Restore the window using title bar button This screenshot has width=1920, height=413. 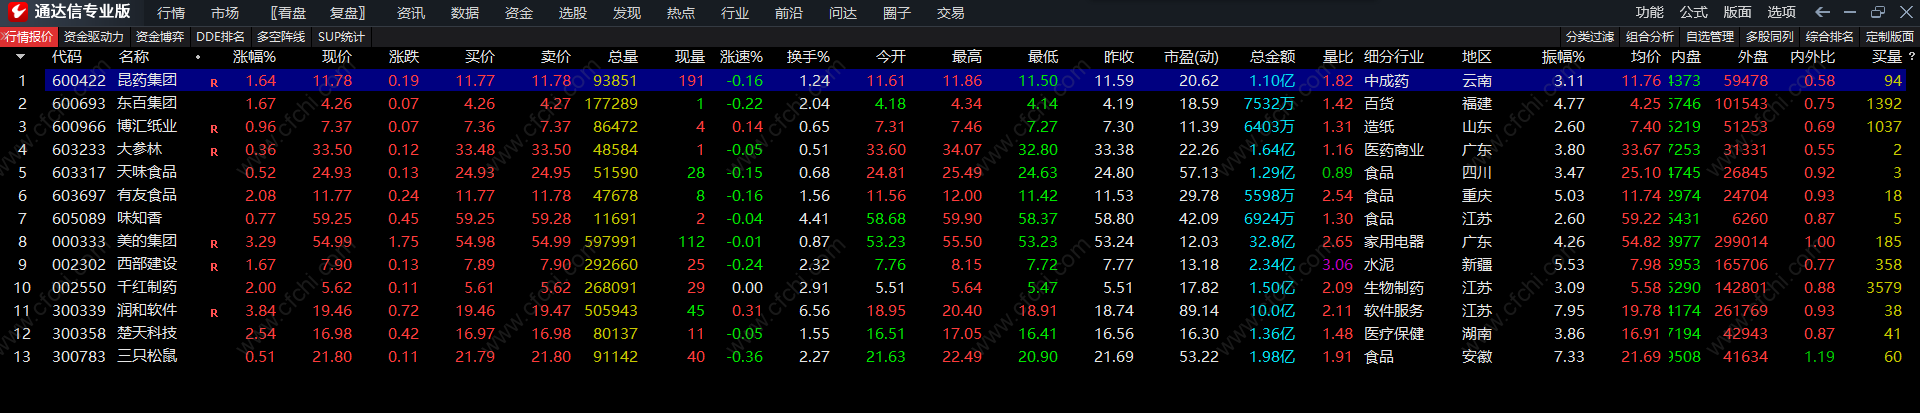click(1877, 12)
